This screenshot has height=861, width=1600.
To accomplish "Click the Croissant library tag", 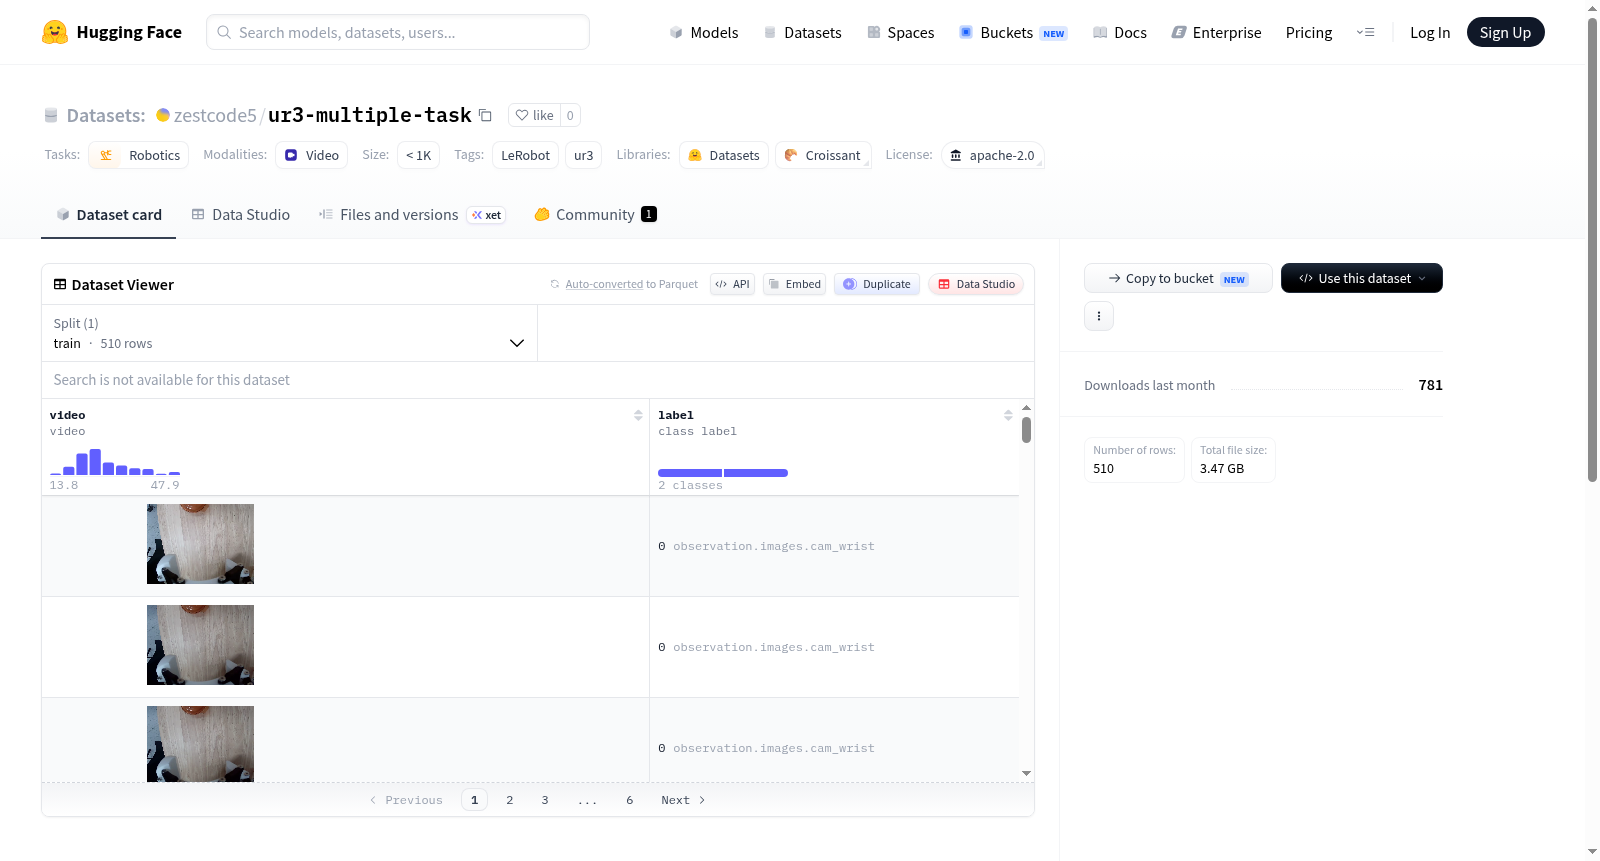I will pyautogui.click(x=823, y=155).
